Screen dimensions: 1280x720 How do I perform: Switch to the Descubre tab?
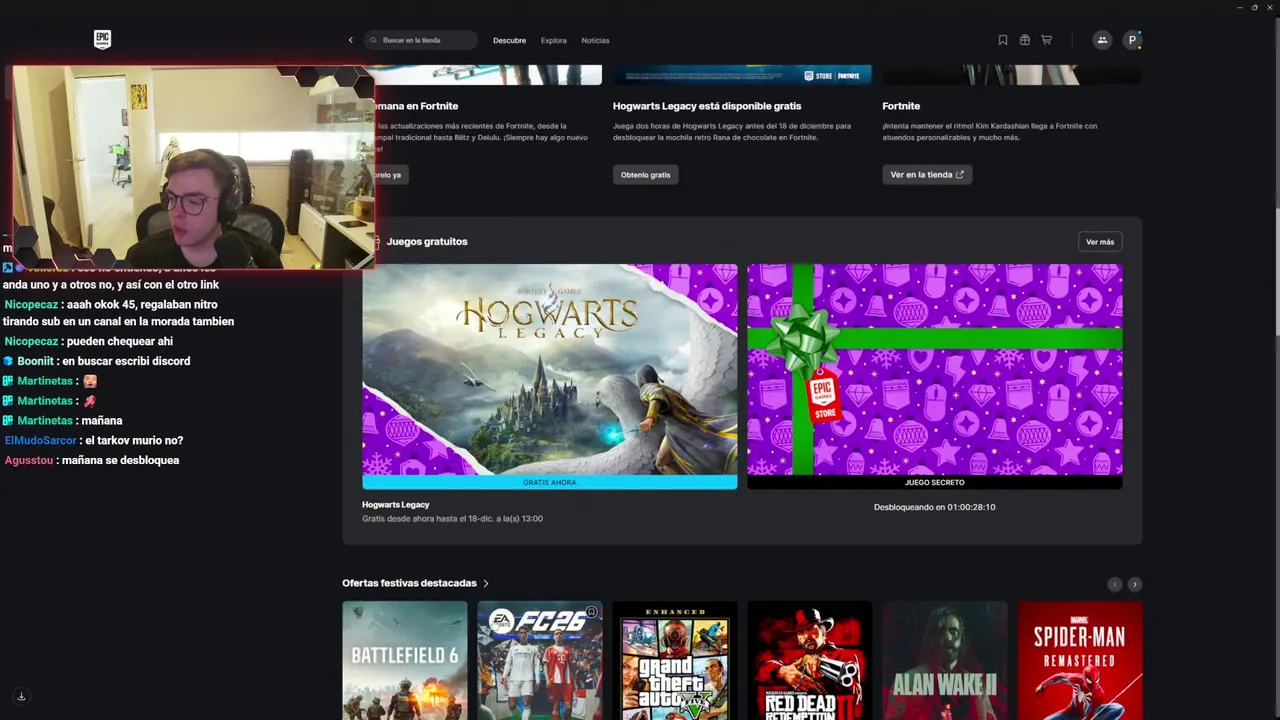point(509,40)
